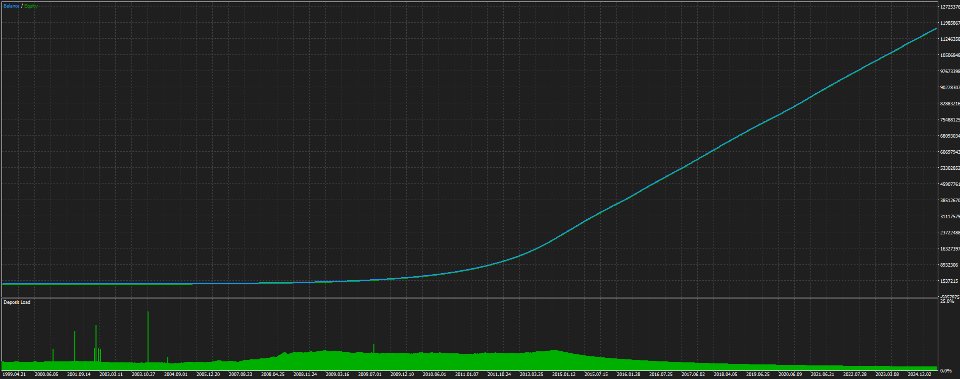Screen dimensions: 960x379
Task: Click the 0.0% deposit load axis value
Action: 945,371
